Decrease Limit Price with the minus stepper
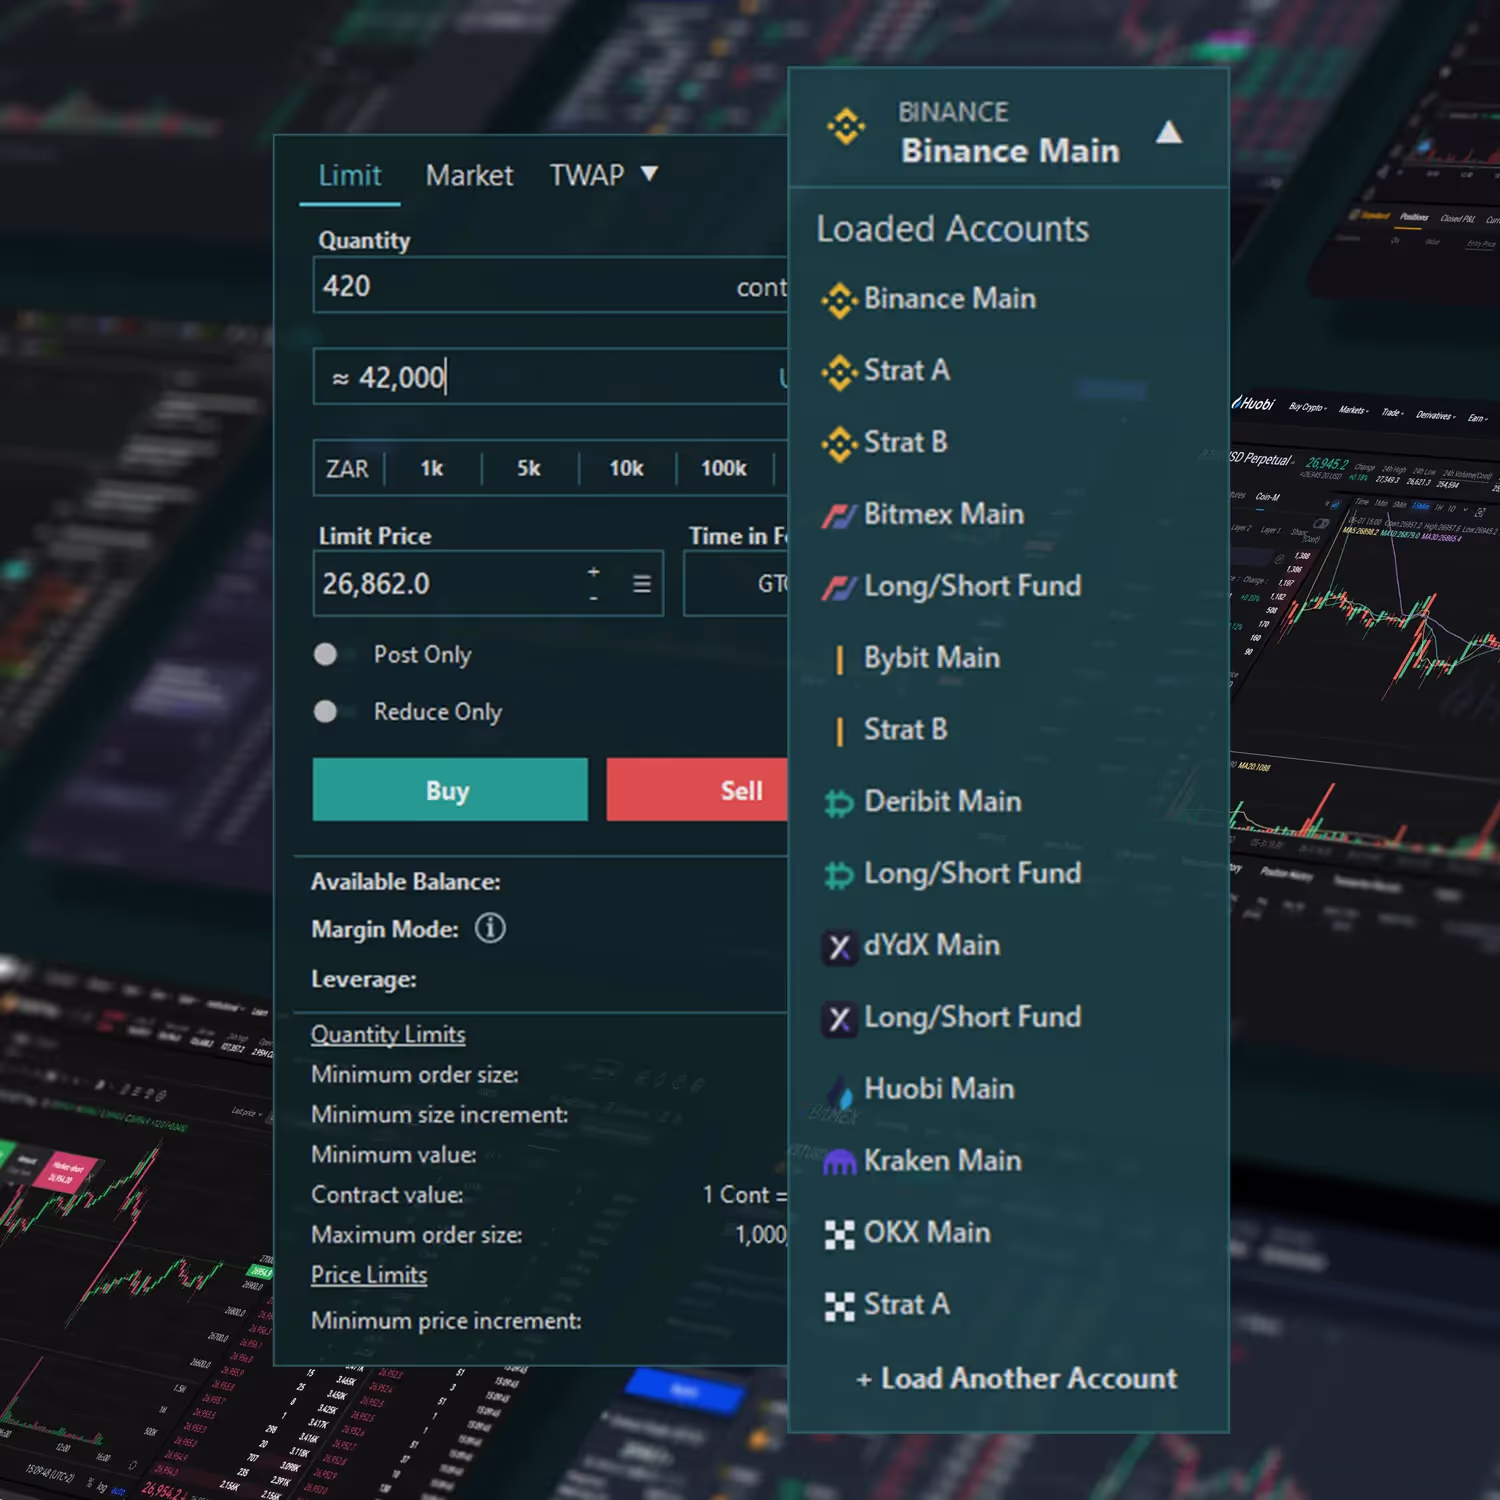Screen dimensions: 1500x1500 coord(593,597)
